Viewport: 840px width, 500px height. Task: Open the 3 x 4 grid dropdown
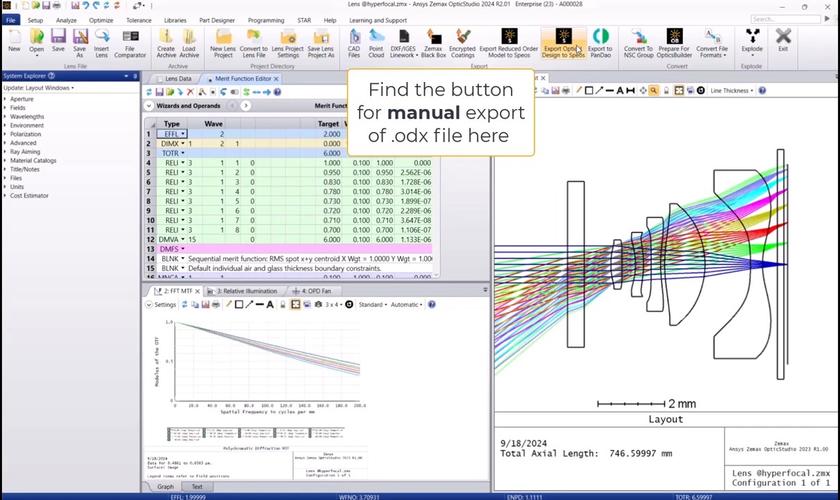(x=332, y=304)
